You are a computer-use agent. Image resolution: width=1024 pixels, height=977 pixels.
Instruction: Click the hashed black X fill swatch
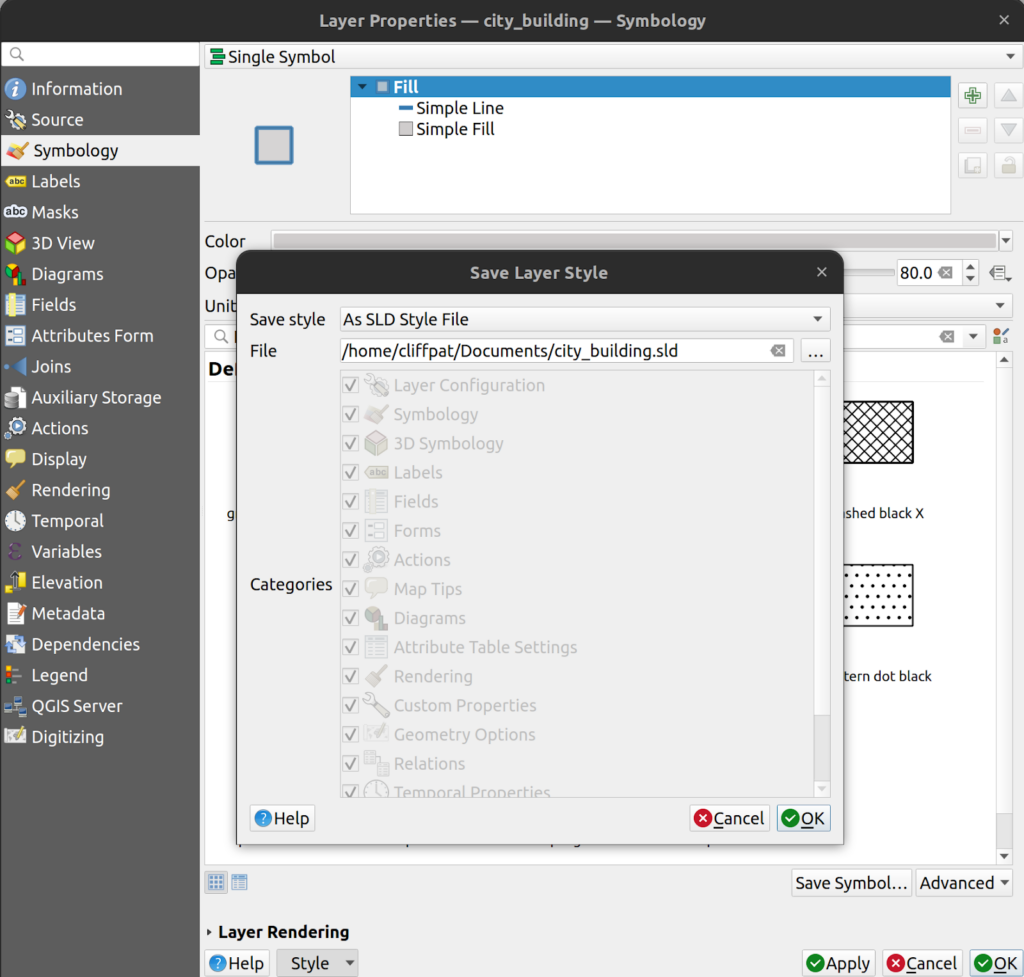878,432
